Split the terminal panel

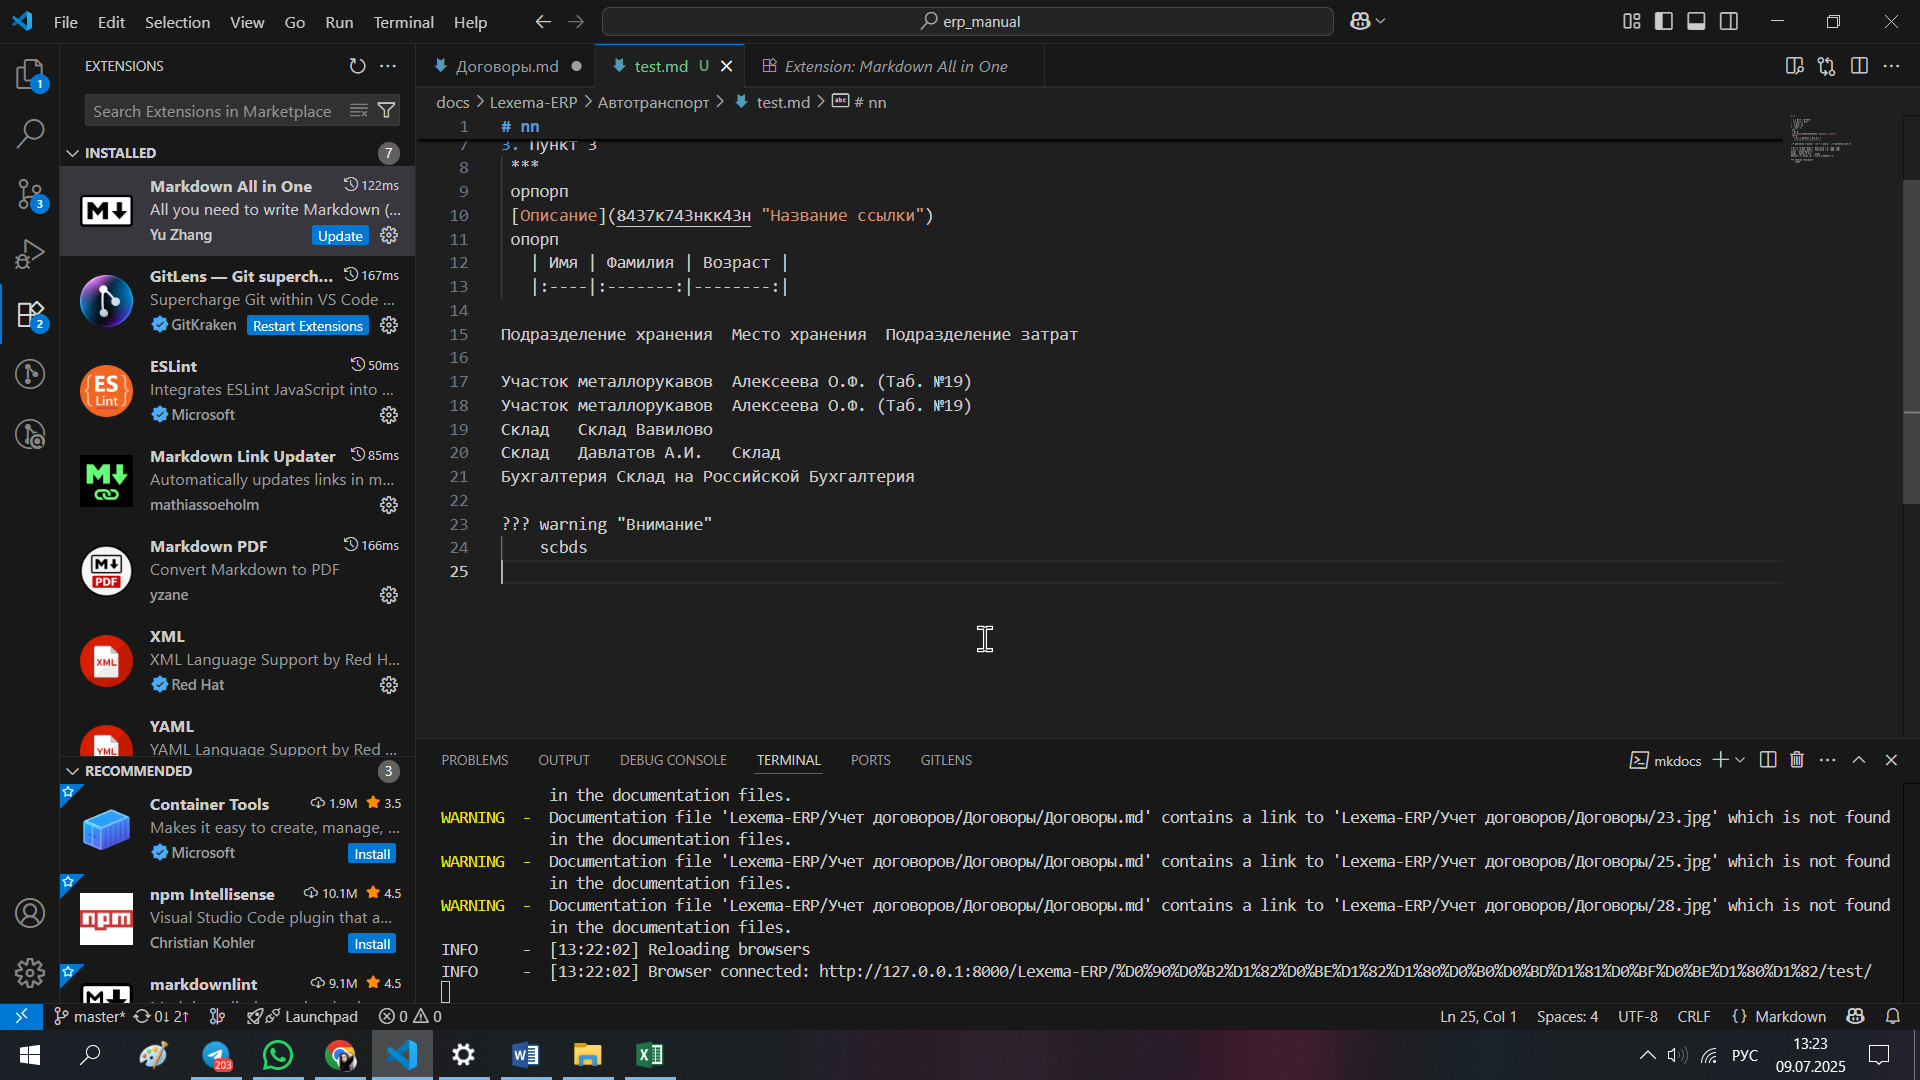(x=1768, y=760)
